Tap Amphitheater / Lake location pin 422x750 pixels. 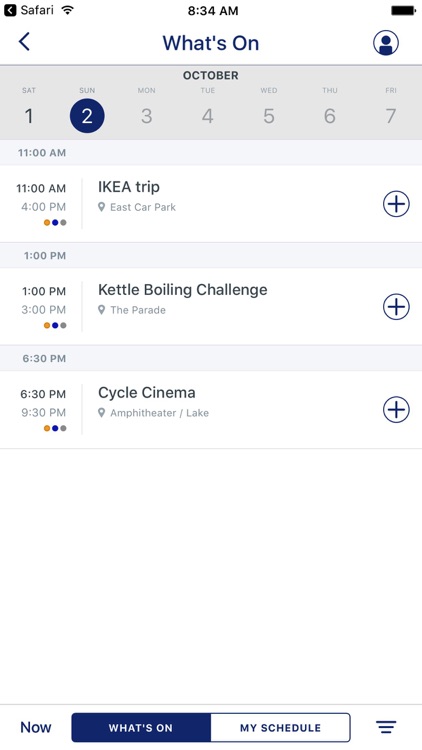point(101,413)
